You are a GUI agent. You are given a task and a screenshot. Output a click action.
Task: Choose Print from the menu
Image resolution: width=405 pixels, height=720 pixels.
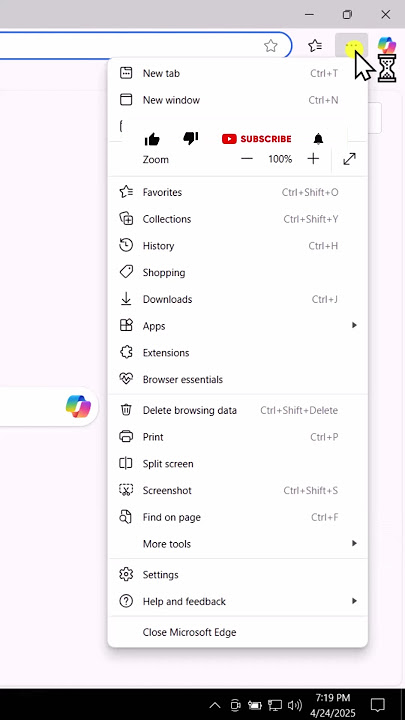pyautogui.click(x=237, y=437)
